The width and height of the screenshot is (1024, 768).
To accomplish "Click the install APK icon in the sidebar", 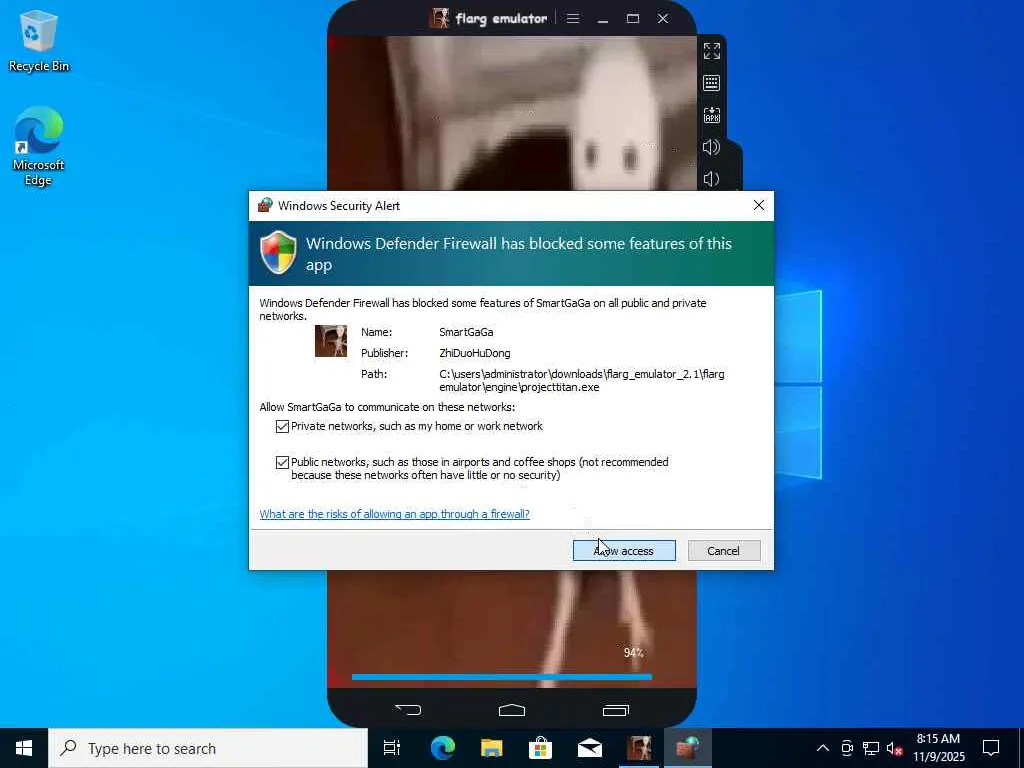I will [x=711, y=115].
